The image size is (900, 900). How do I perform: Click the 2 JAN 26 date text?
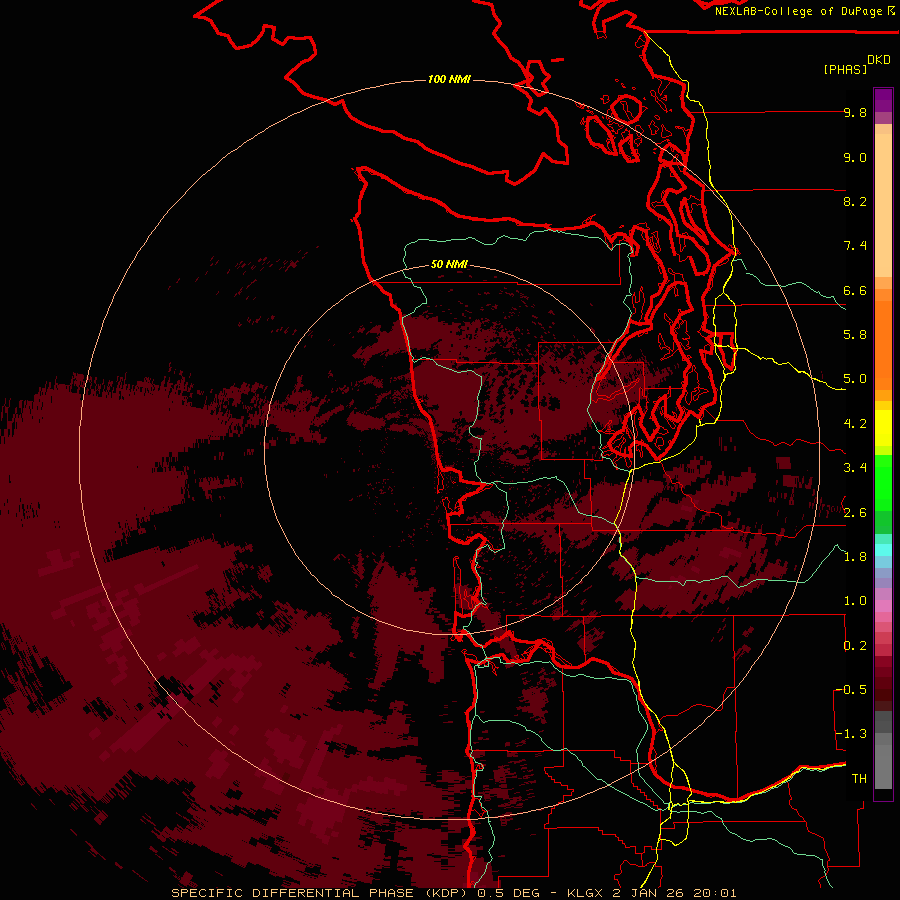tap(648, 893)
